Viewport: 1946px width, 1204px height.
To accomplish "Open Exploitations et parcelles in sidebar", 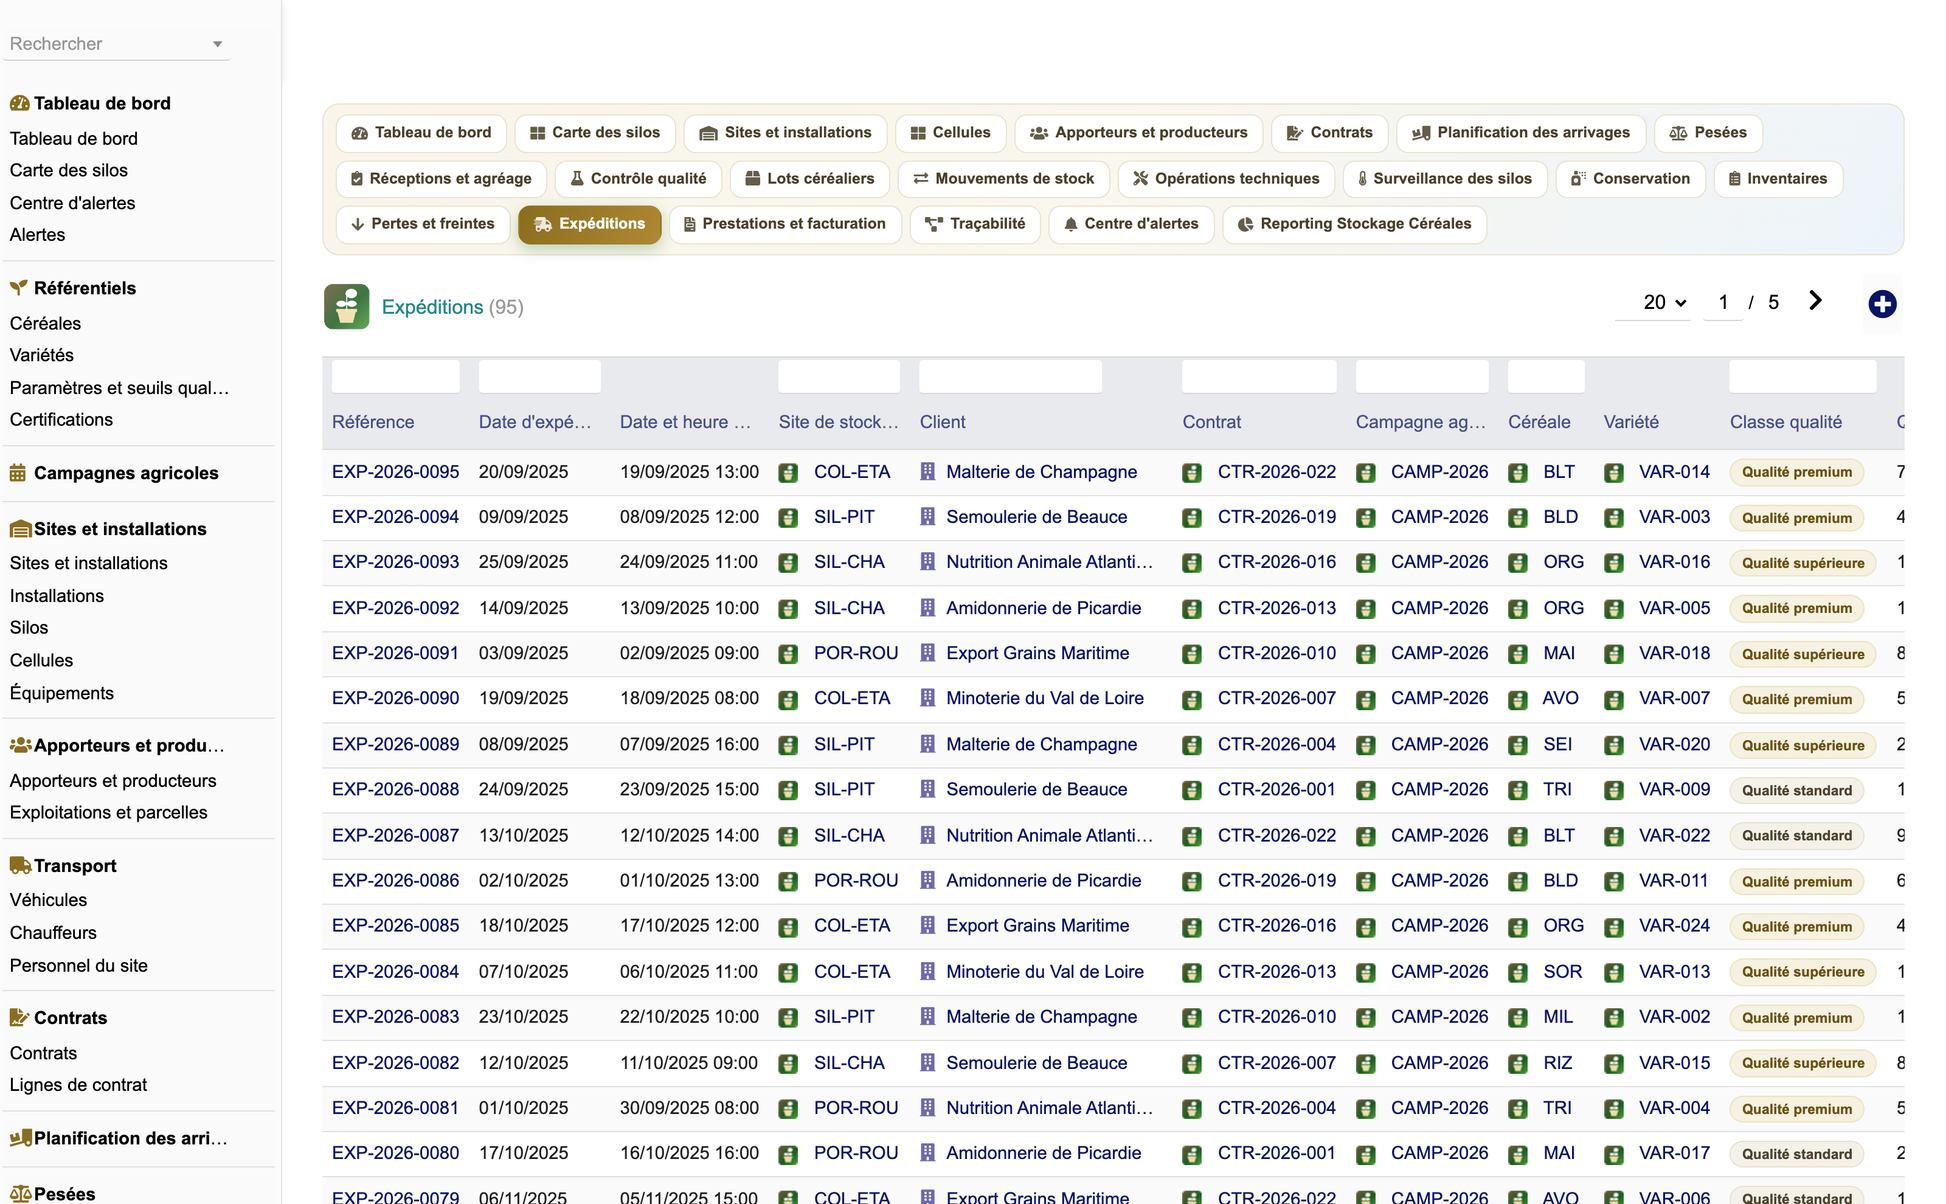I will [x=108, y=813].
